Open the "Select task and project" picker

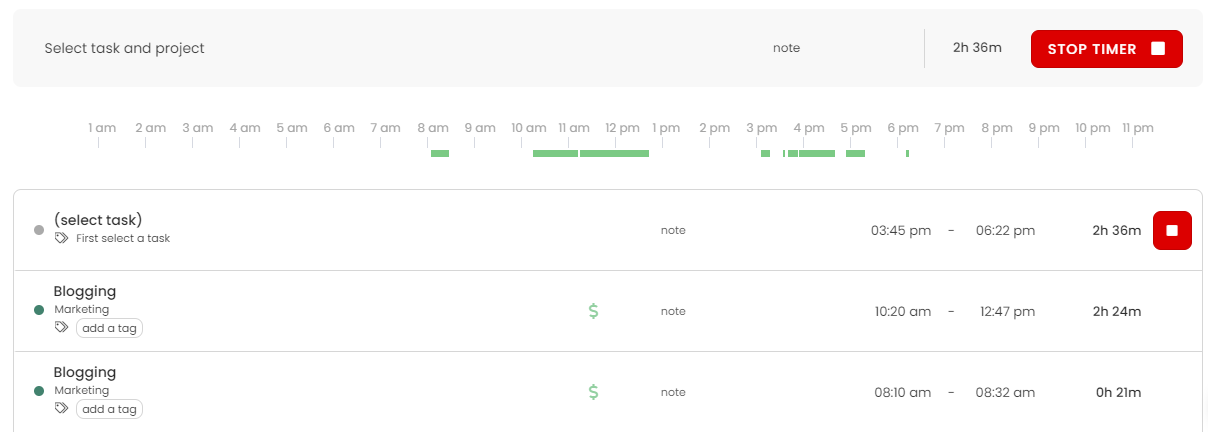click(x=125, y=49)
